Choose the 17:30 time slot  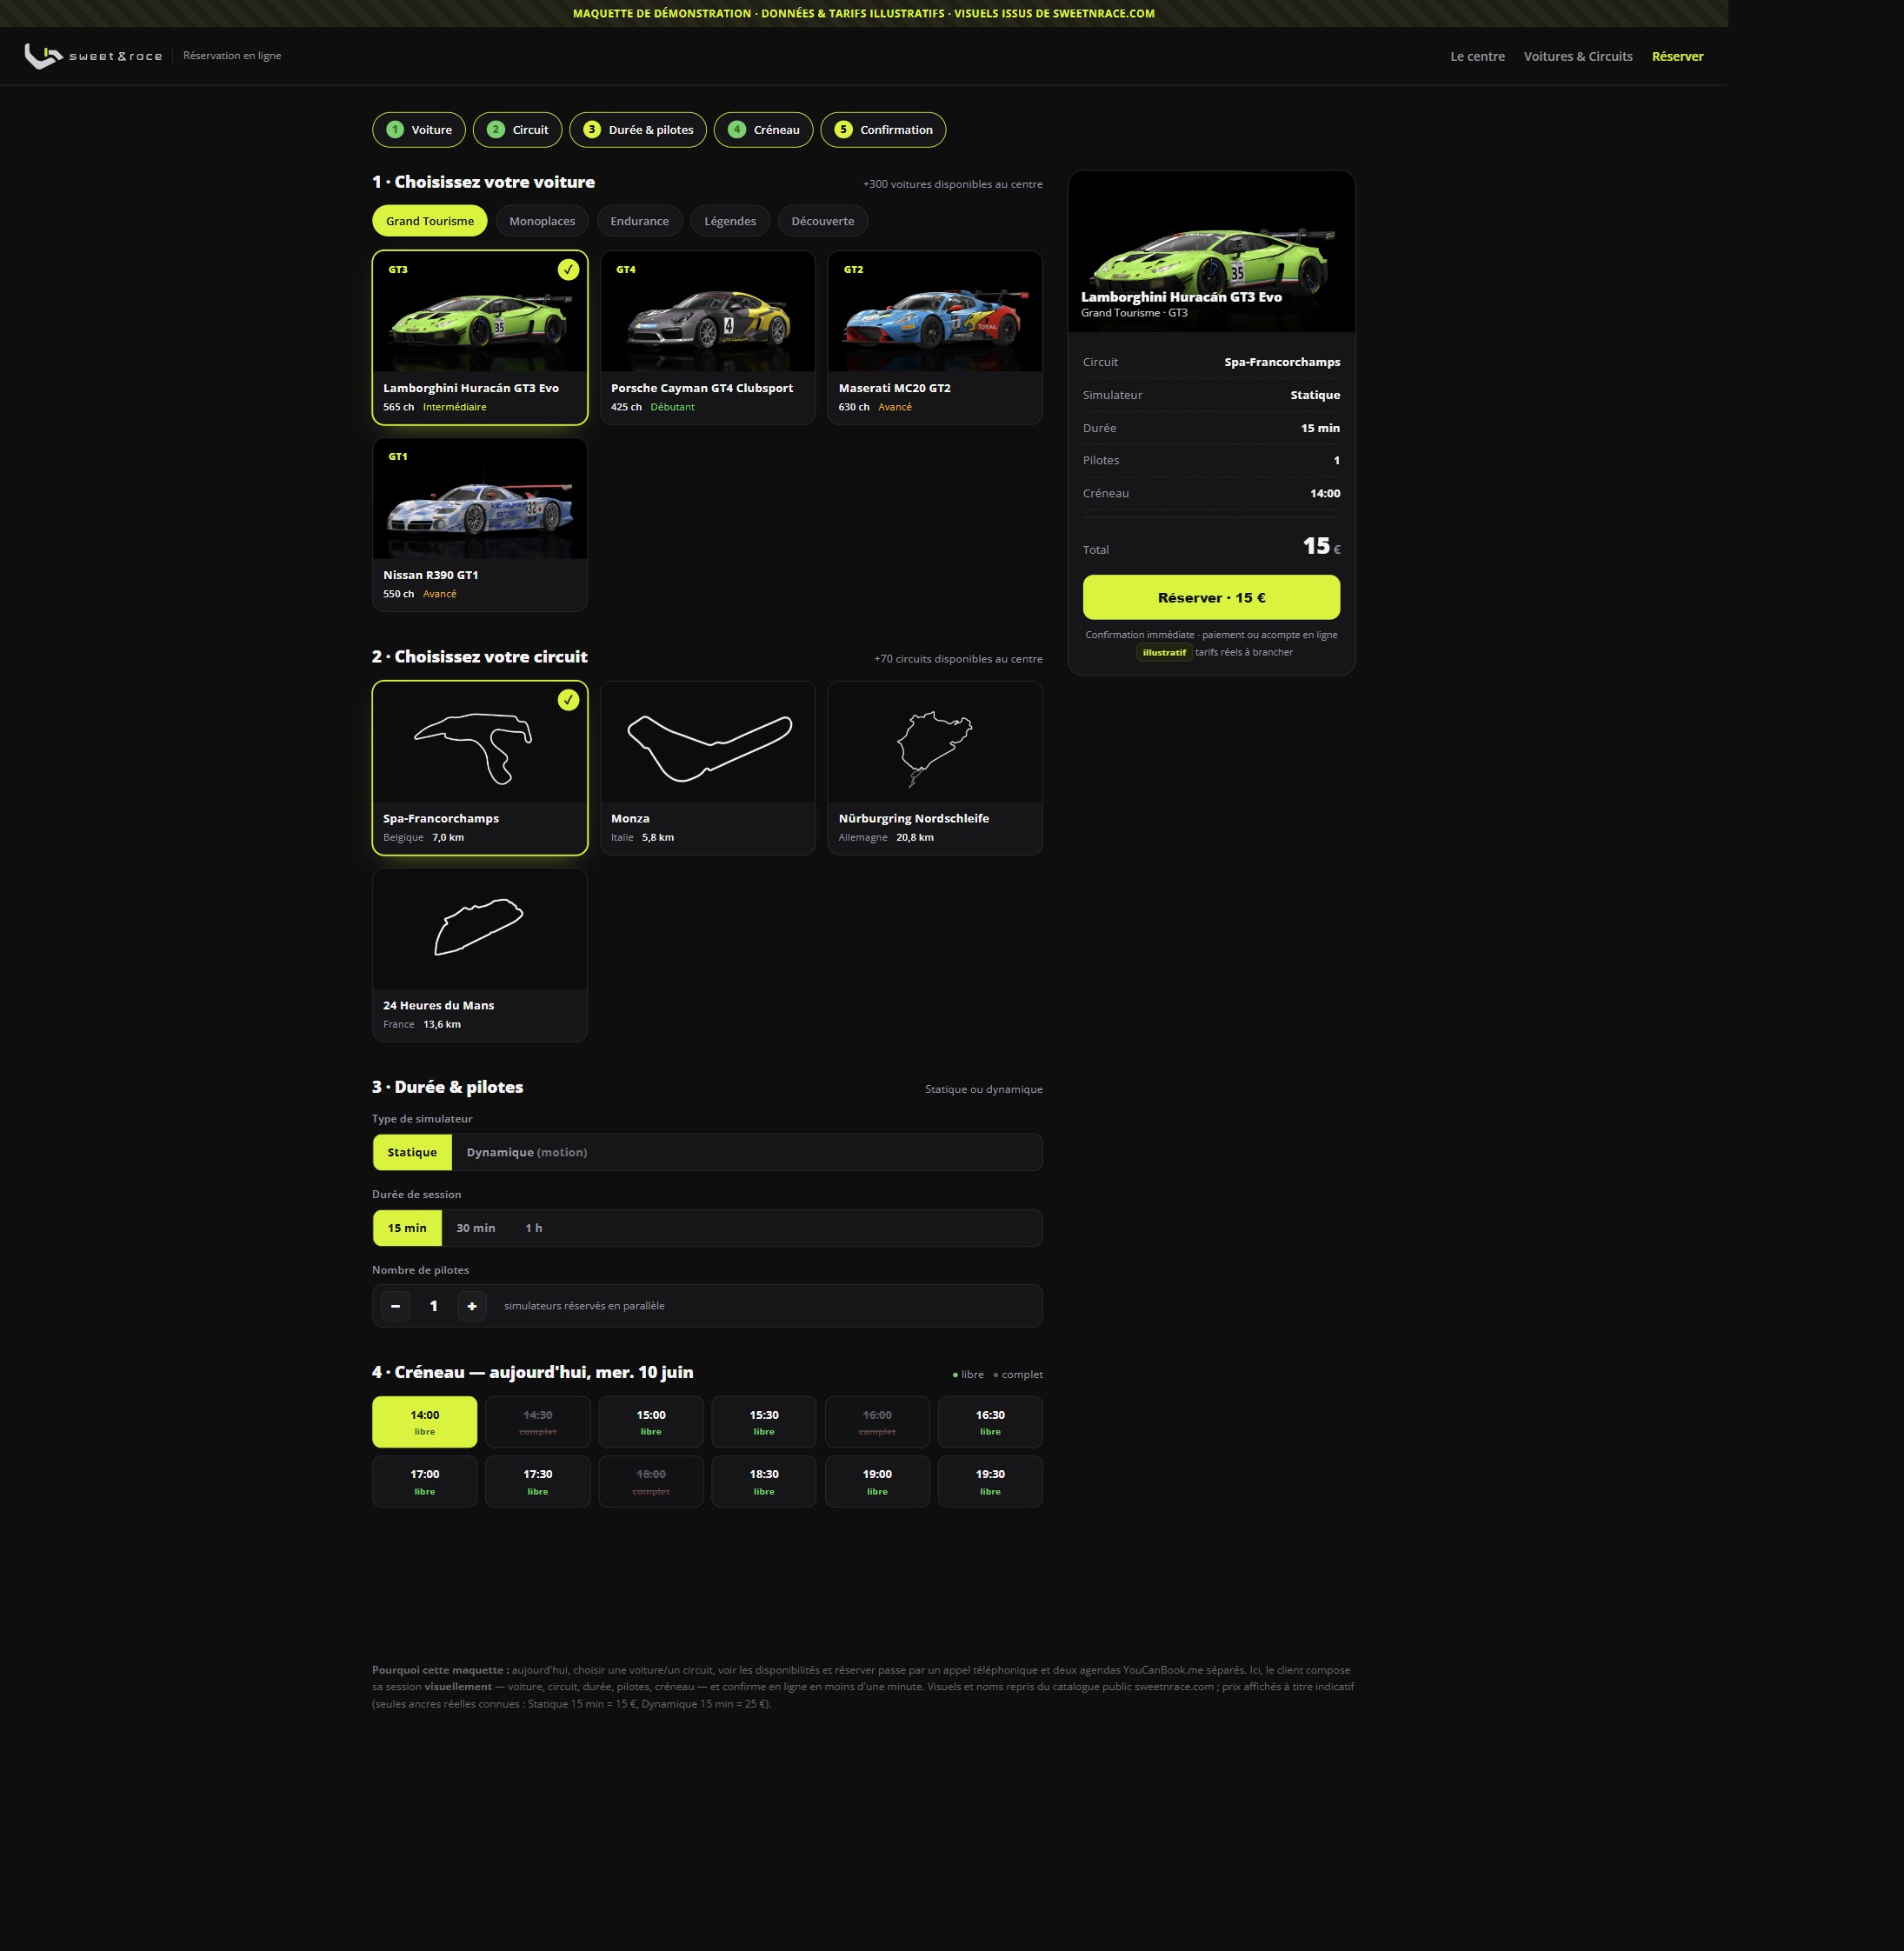[538, 1481]
